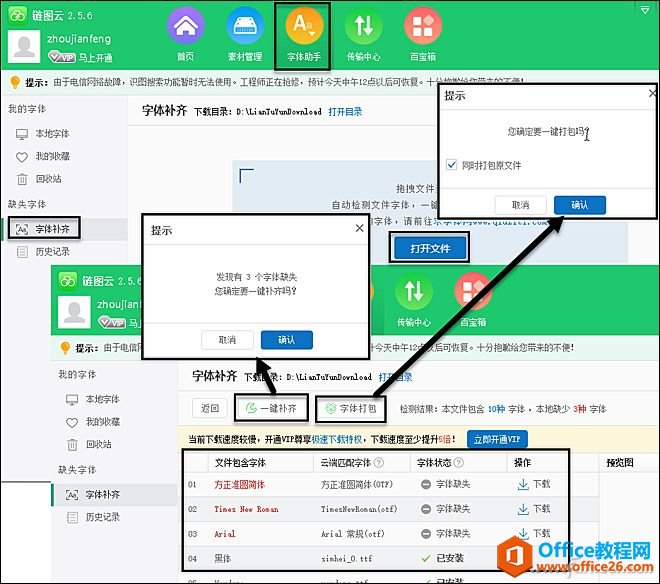Click user avatar in top window
The width and height of the screenshot is (660, 584).
(x=24, y=46)
